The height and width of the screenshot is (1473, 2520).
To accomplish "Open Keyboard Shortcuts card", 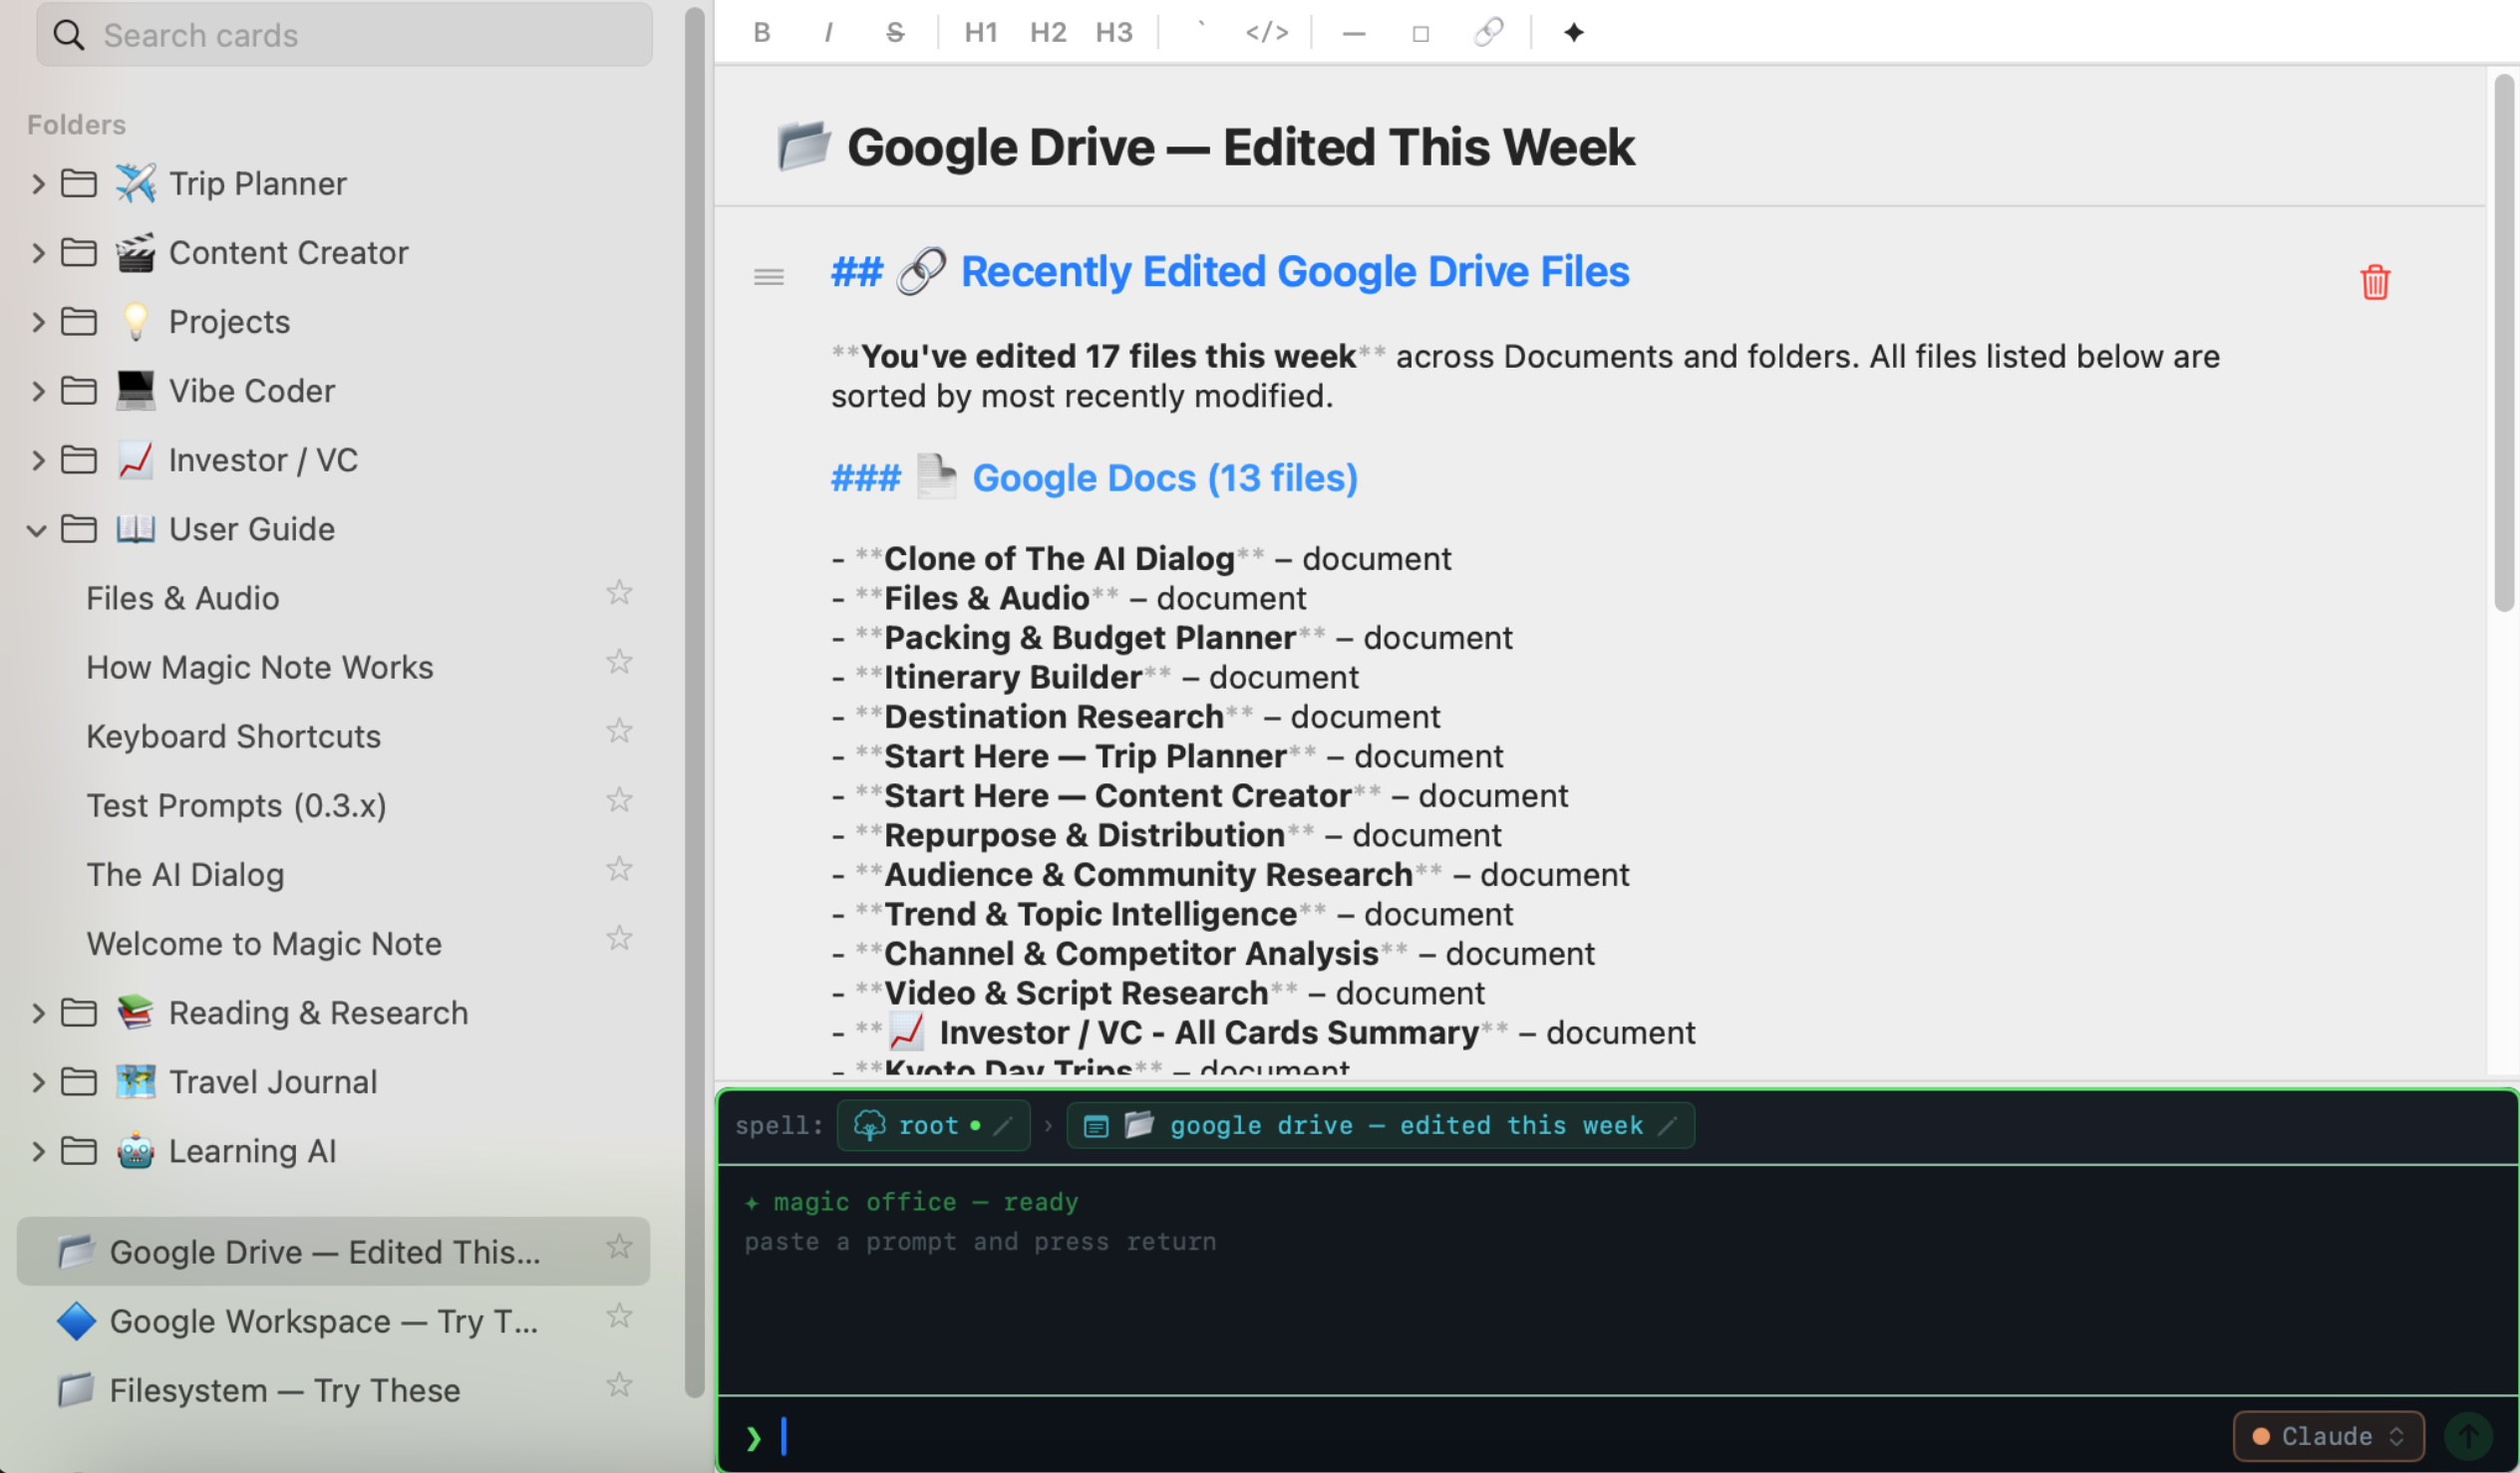I will coord(234,736).
